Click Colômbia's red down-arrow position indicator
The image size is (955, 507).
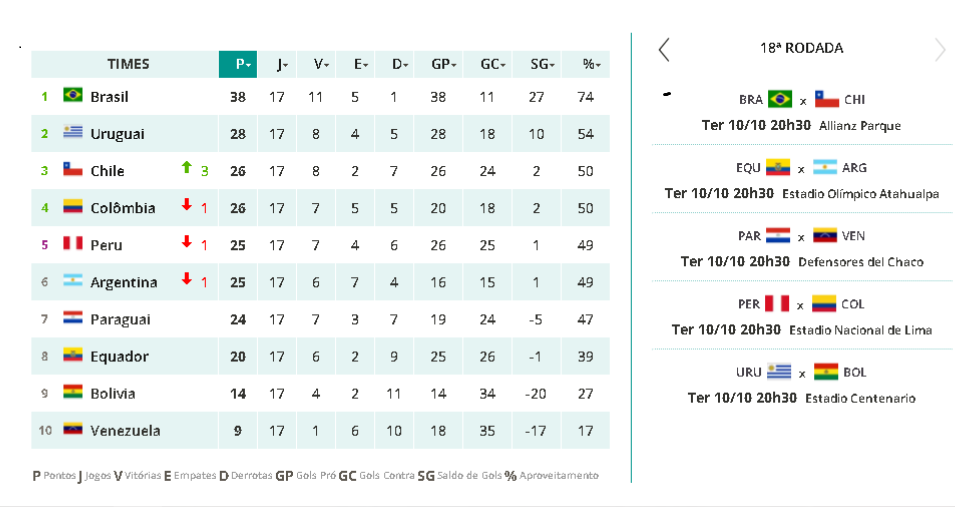click(186, 206)
